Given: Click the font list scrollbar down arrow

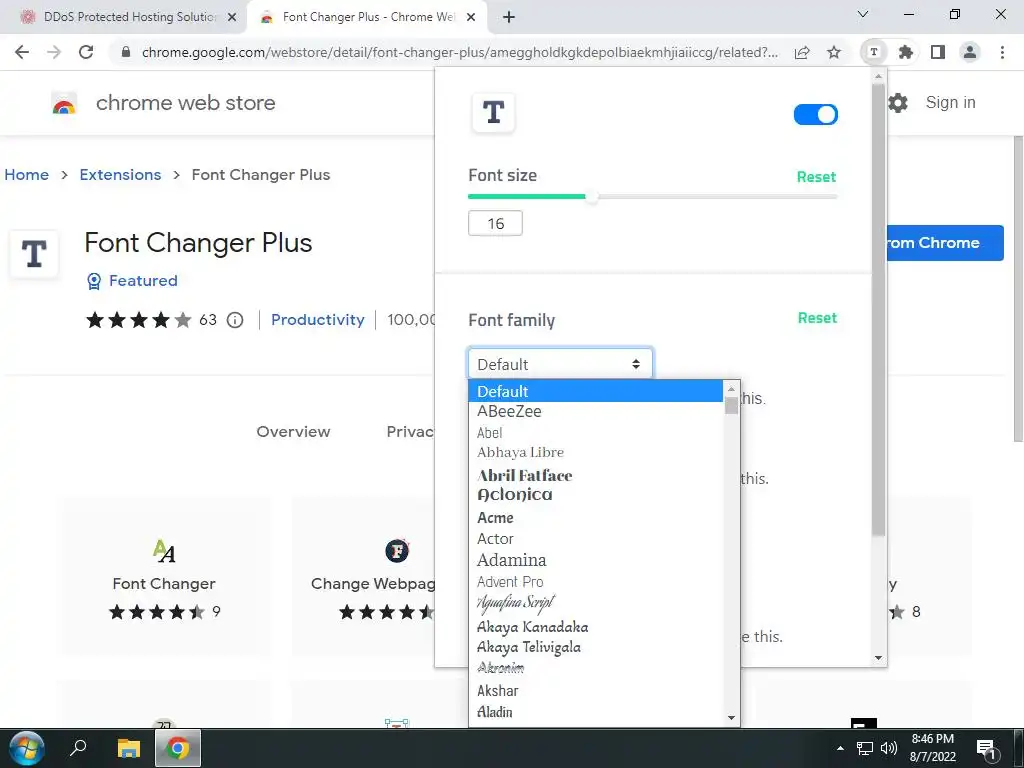Looking at the screenshot, I should click(x=731, y=718).
